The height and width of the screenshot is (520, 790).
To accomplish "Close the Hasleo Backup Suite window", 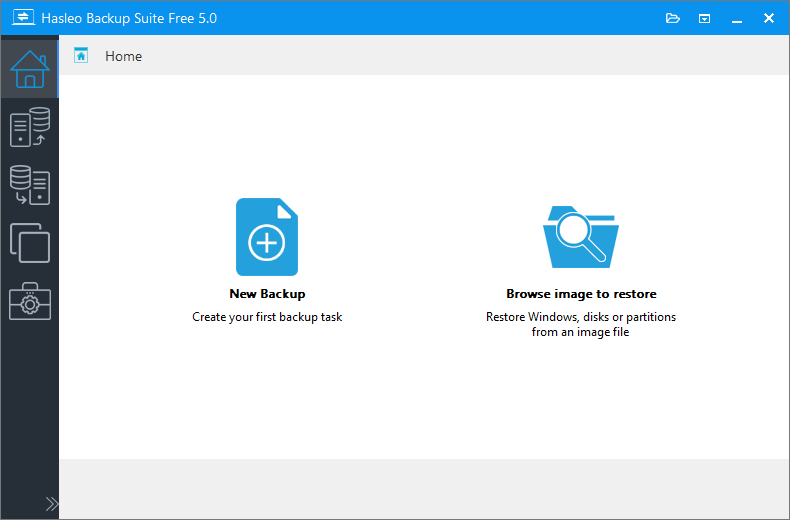I will point(769,18).
